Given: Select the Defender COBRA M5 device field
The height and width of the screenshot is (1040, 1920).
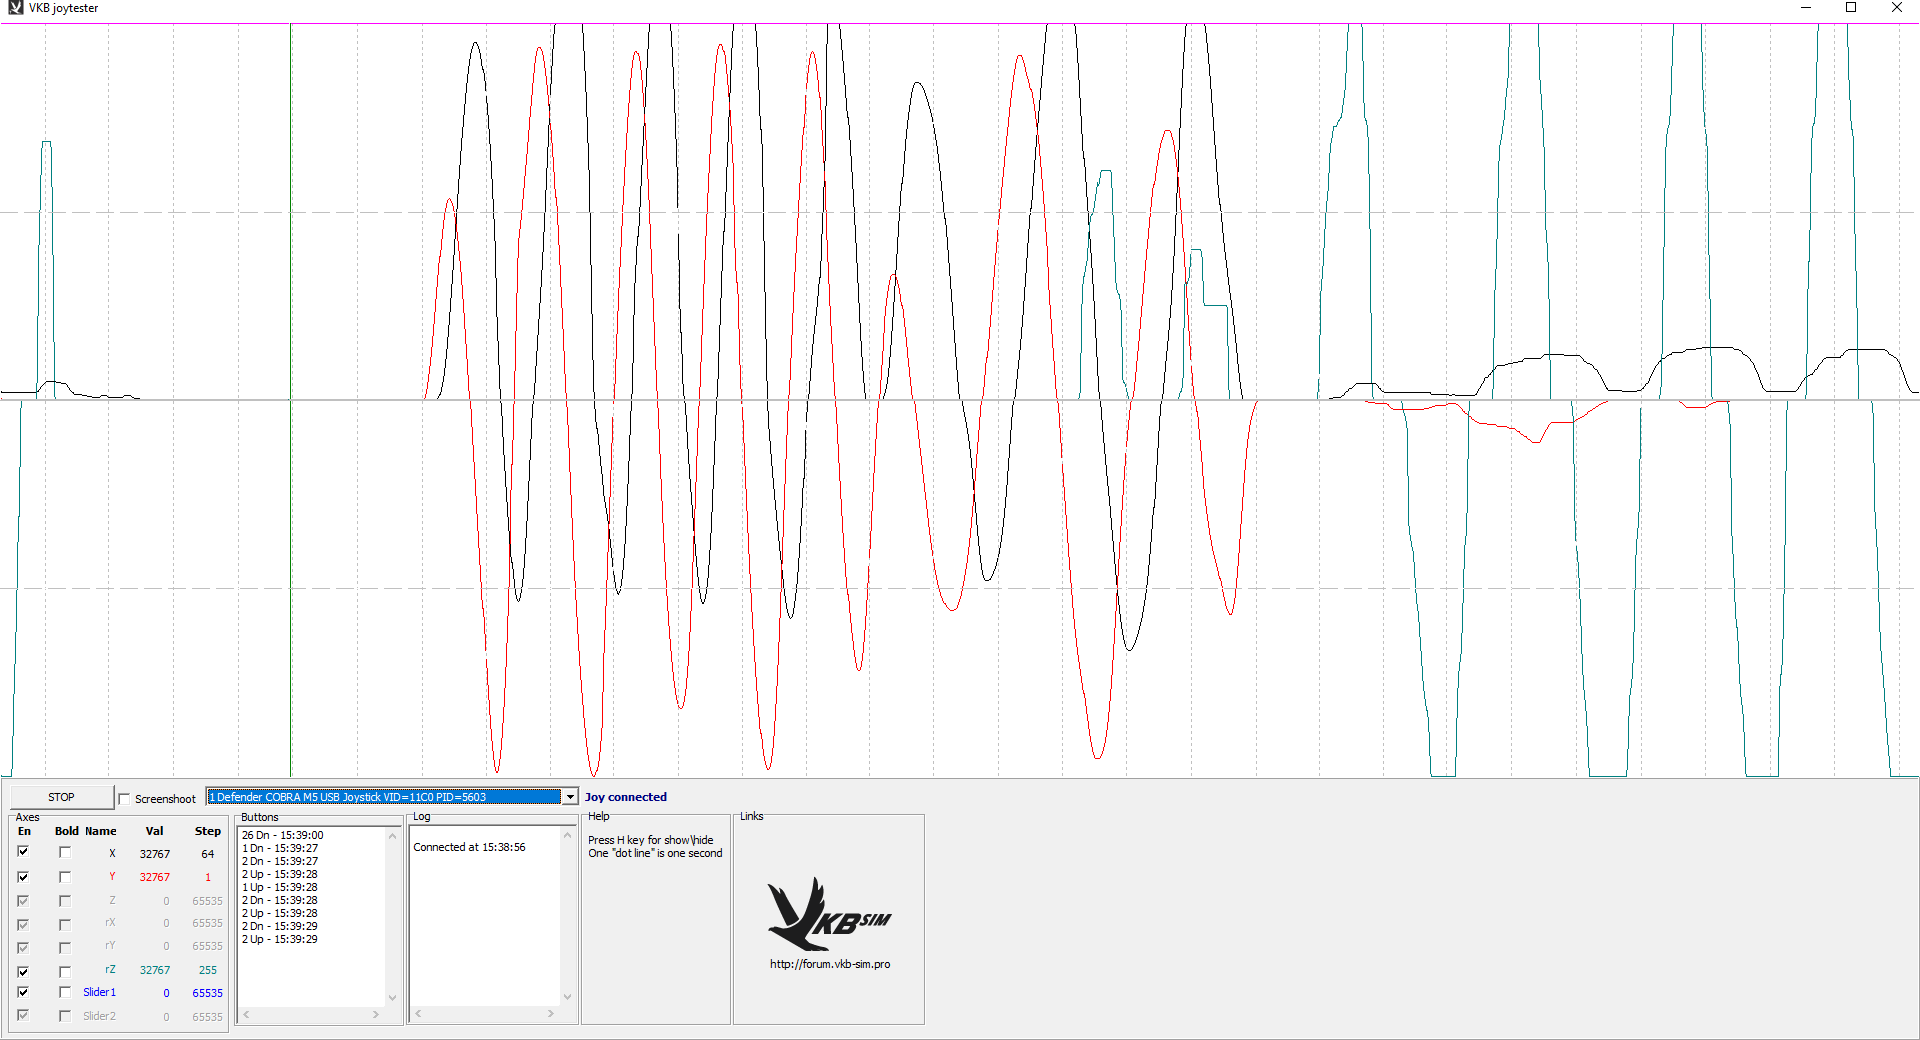Looking at the screenshot, I should click(x=384, y=797).
